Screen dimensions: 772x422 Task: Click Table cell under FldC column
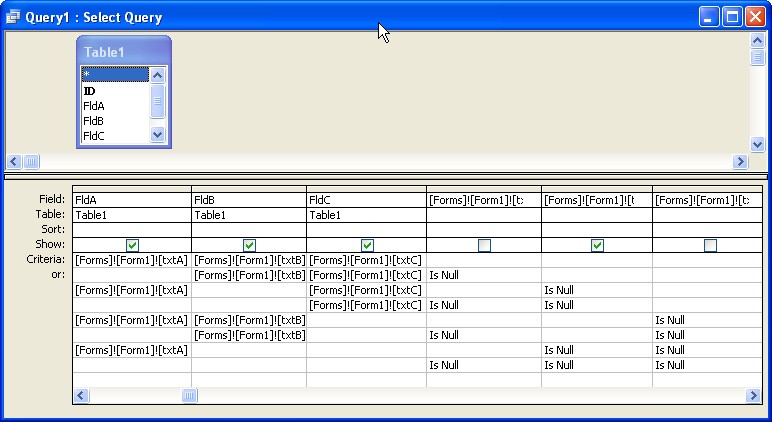[x=367, y=215]
